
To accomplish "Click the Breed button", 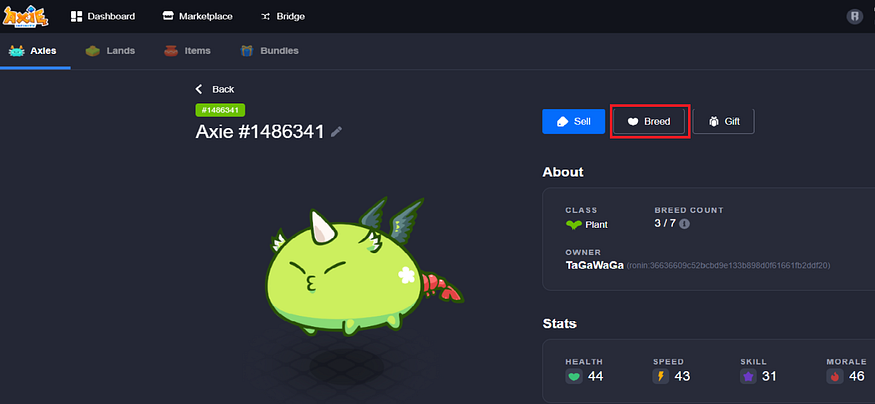I will tap(649, 121).
